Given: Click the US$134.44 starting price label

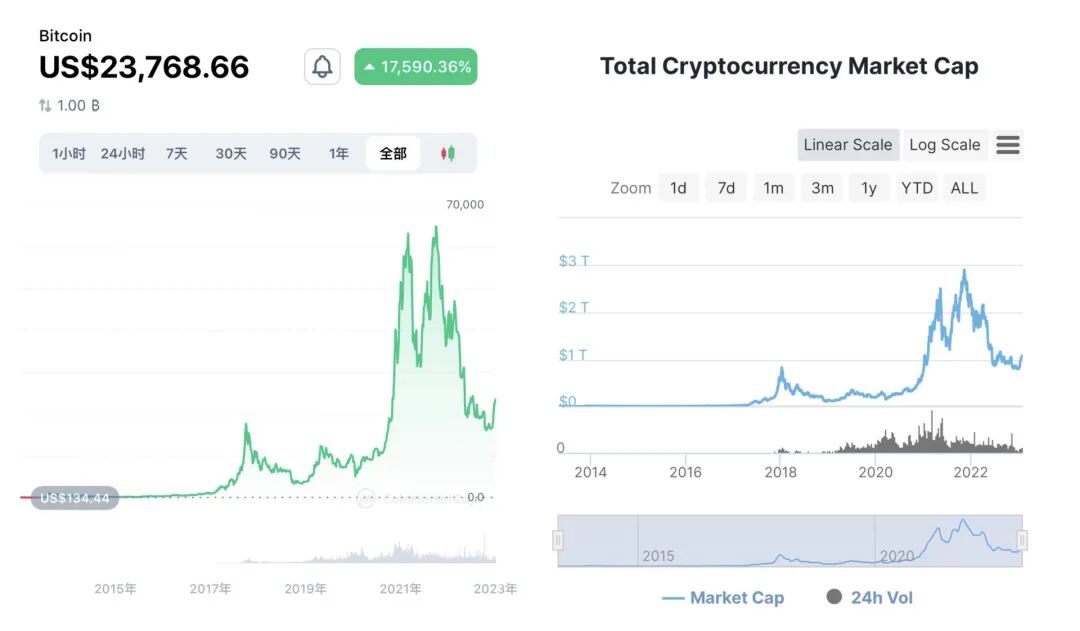Looking at the screenshot, I should [75, 498].
